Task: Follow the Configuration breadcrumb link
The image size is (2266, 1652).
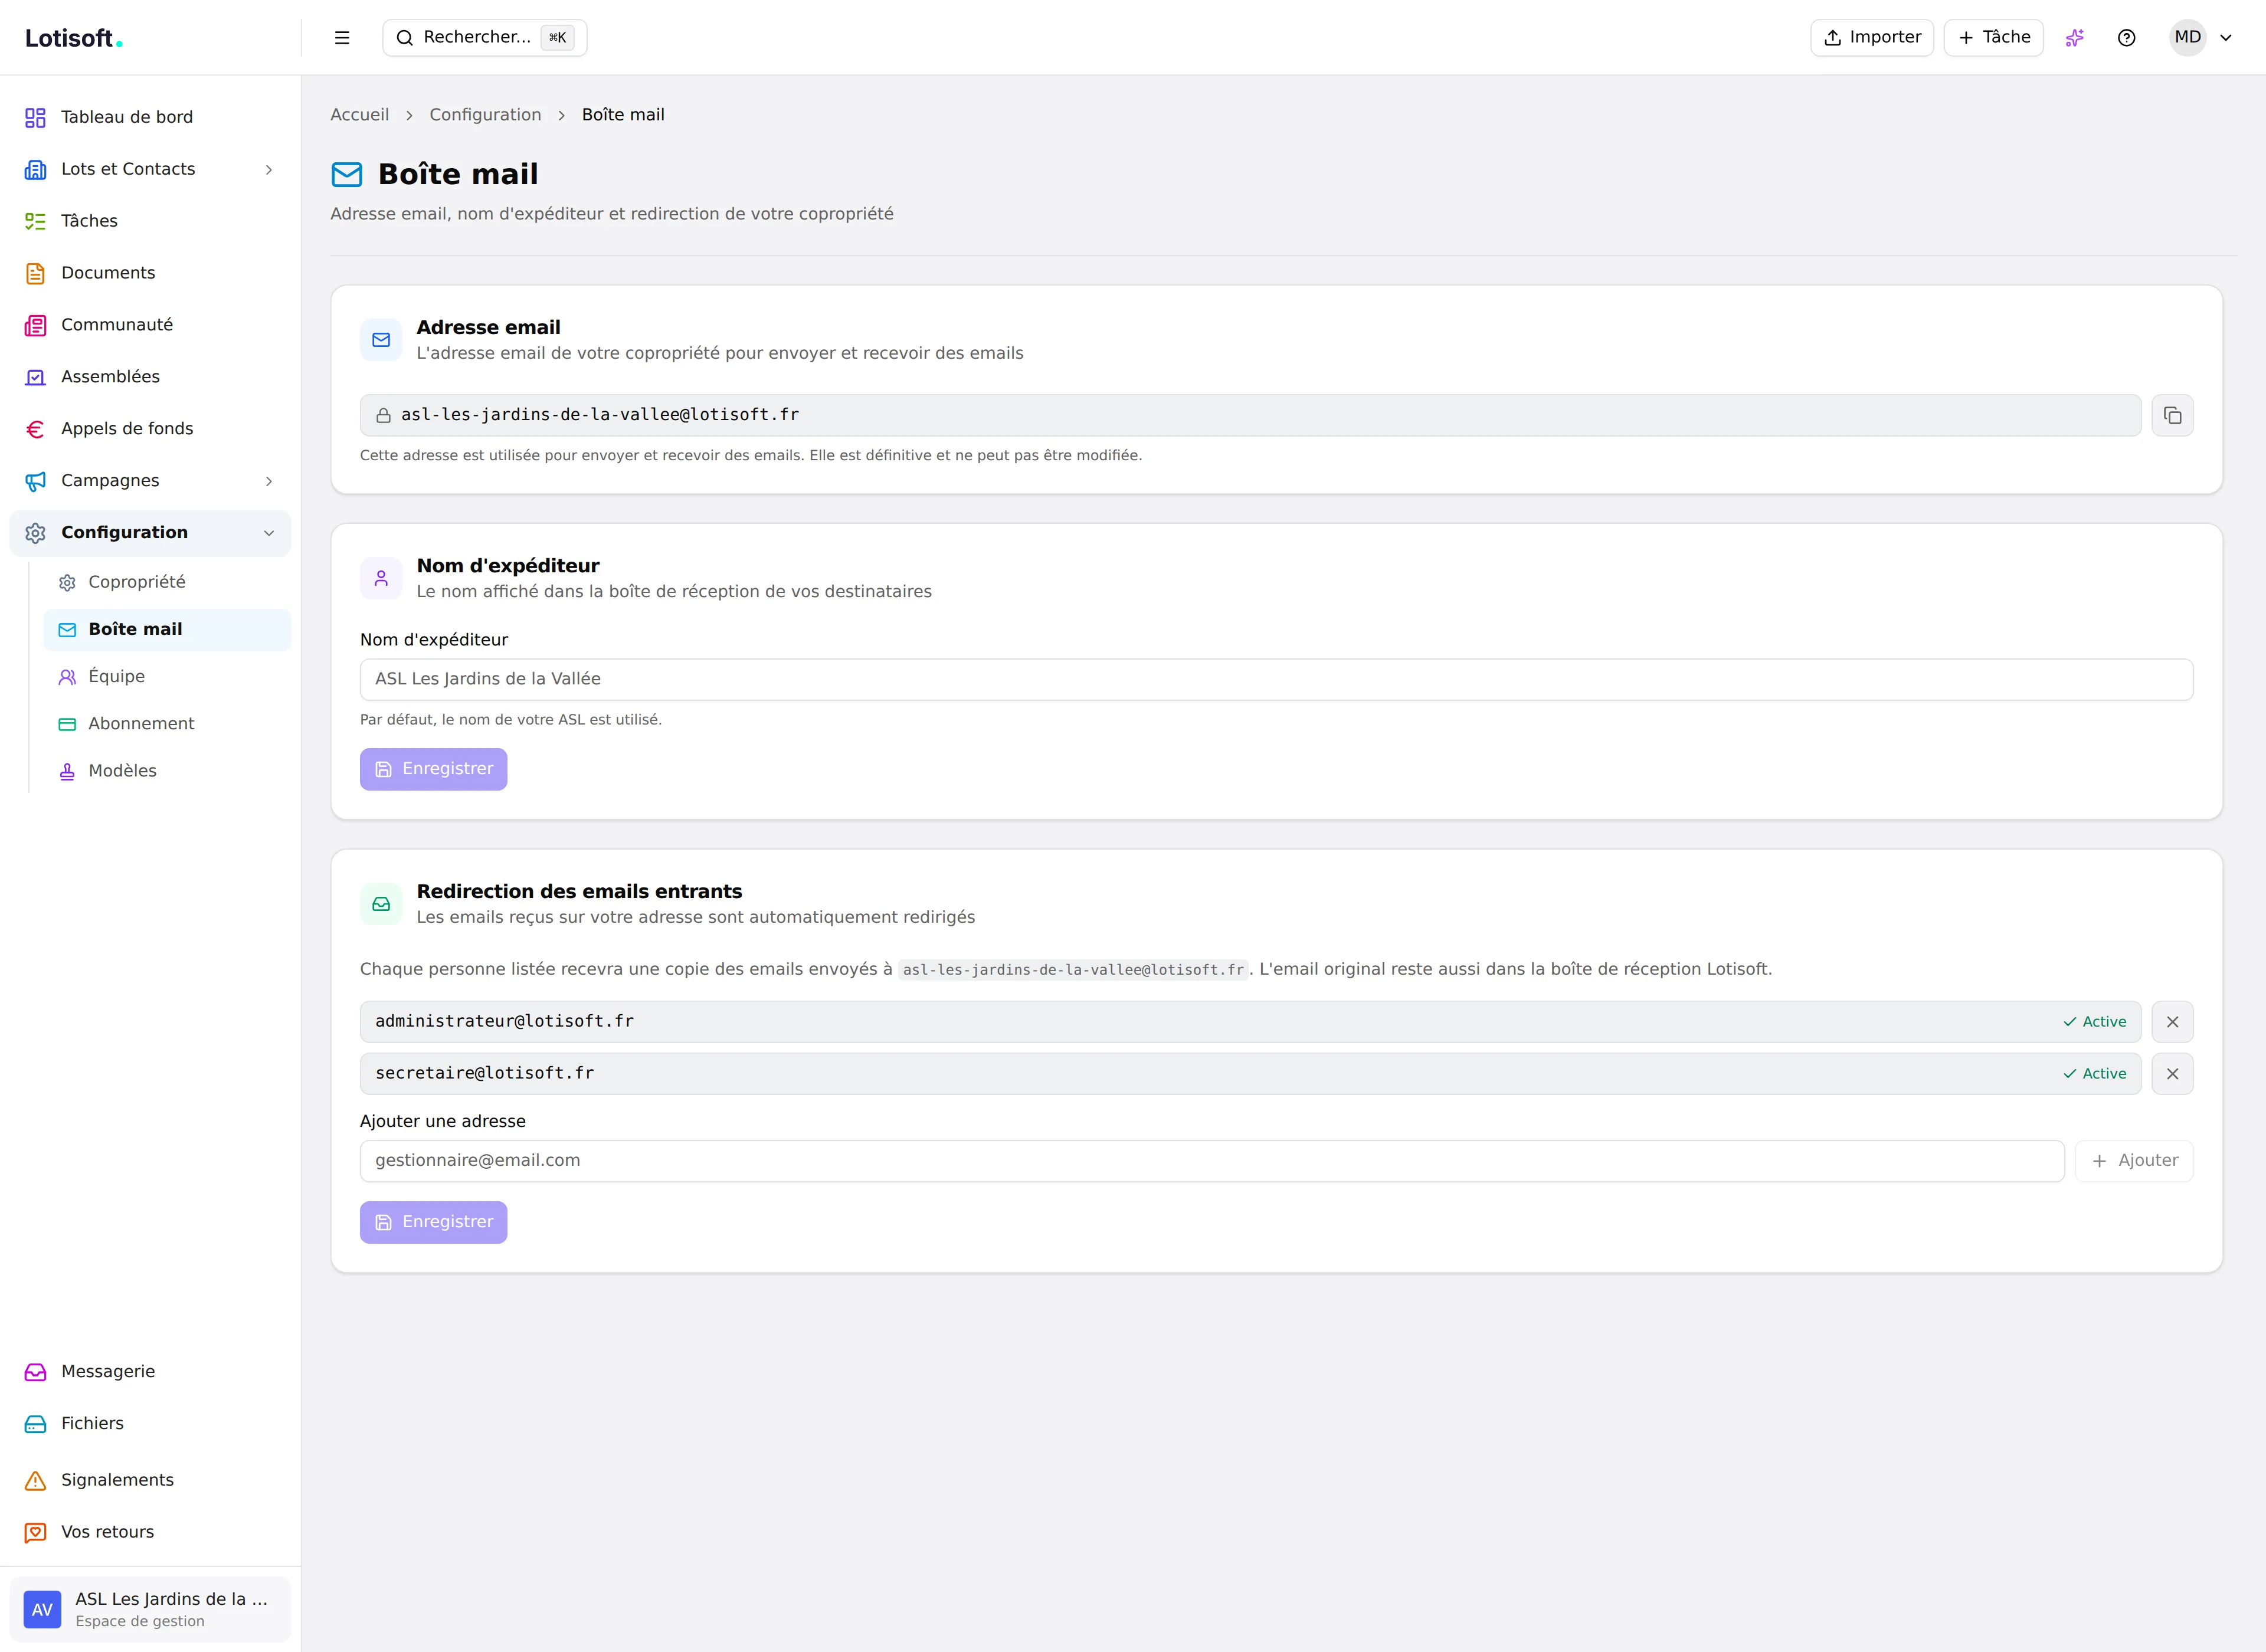Action: click(485, 115)
